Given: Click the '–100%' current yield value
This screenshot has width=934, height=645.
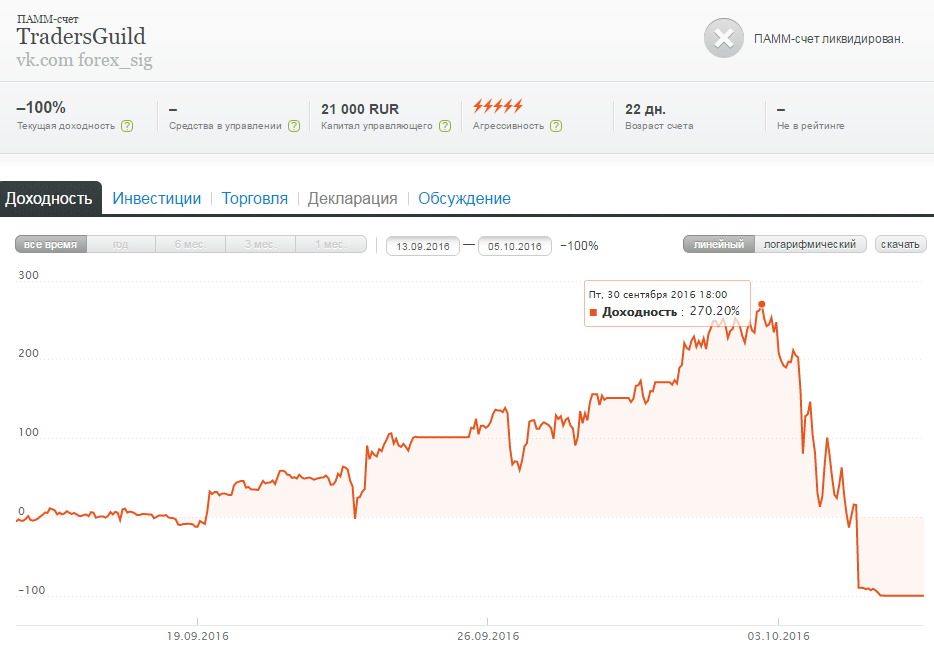Looking at the screenshot, I should click(41, 107).
